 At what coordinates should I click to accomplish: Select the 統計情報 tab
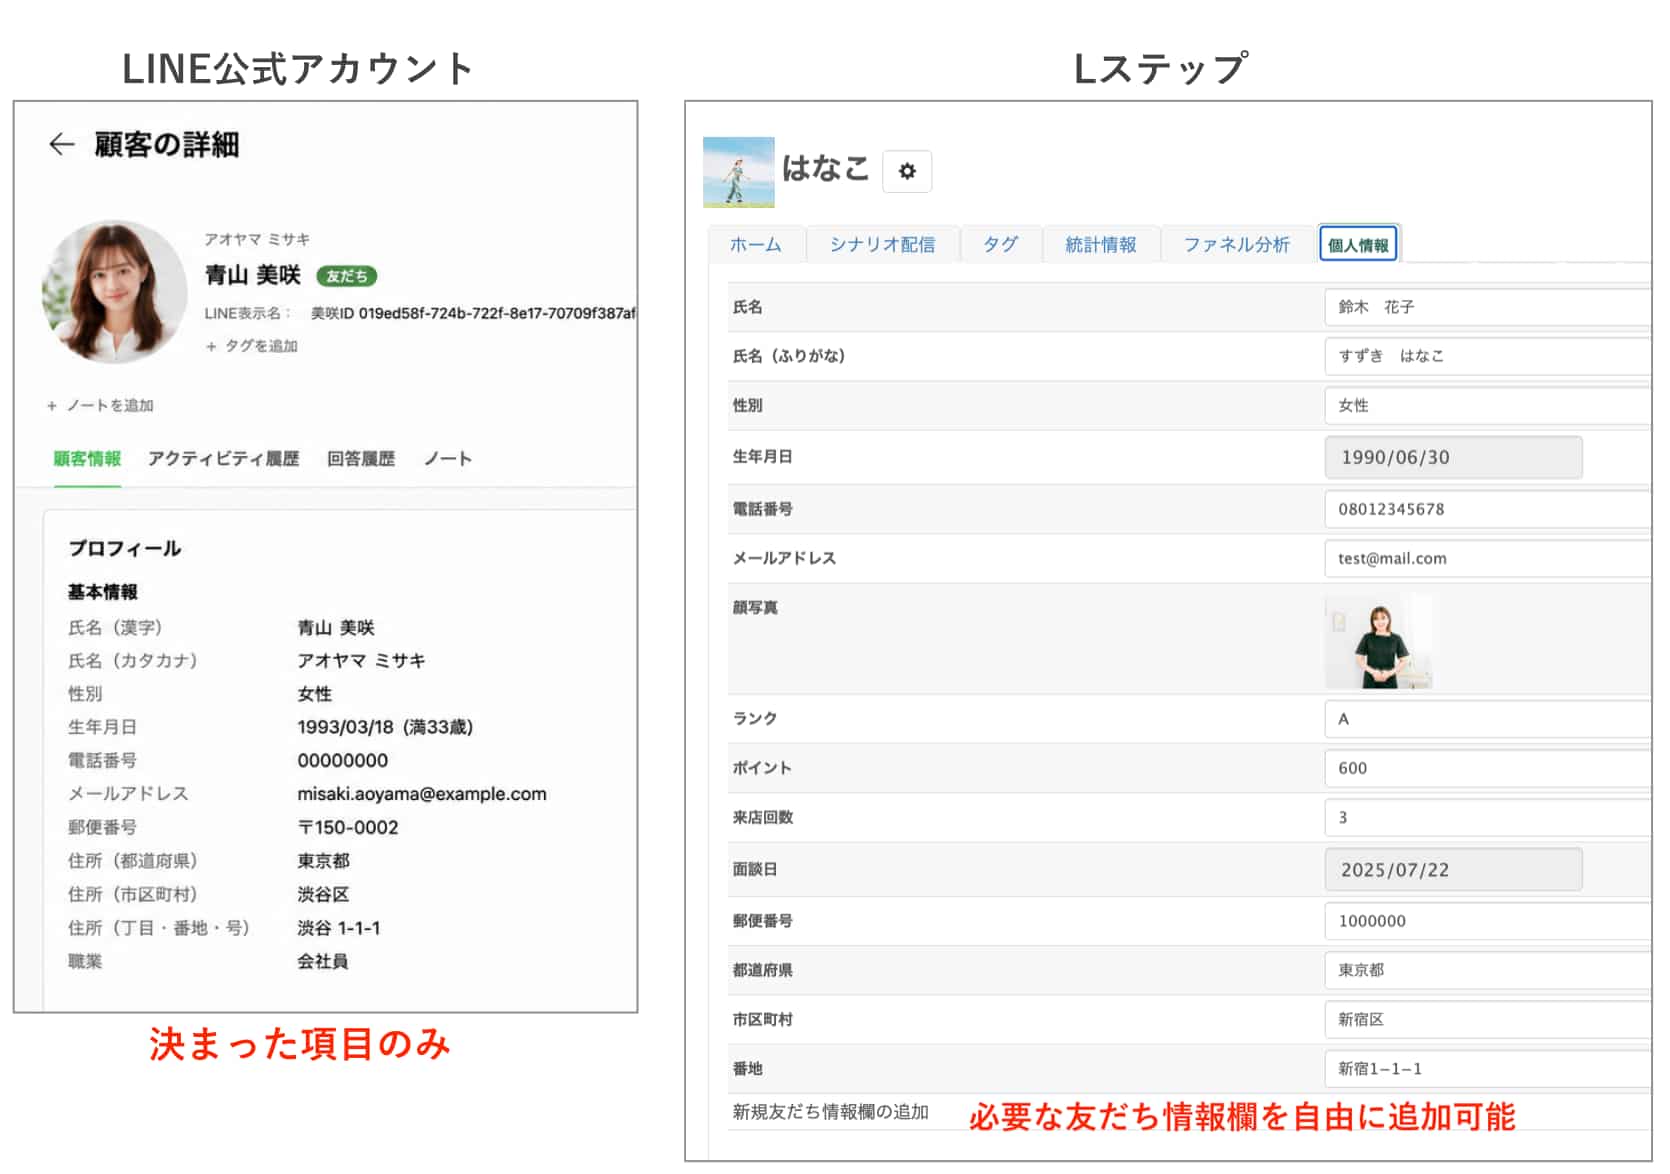1101,244
